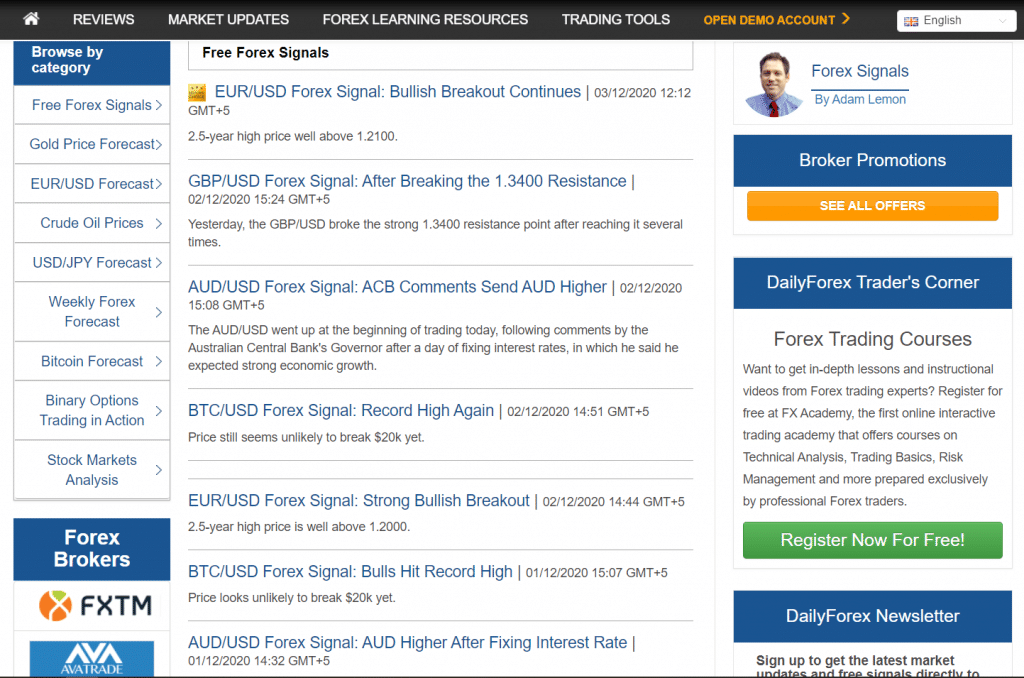Open the Forex Learning Resources menu
Viewport: 1024px width, 678px height.
425,20
